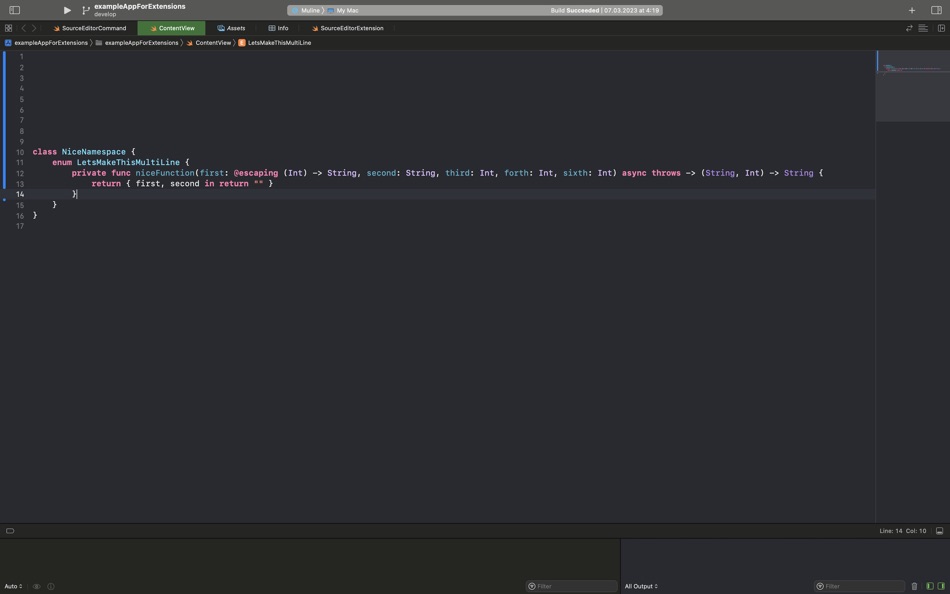Enable code review mode arrows icon
The height and width of the screenshot is (594, 950).
coord(909,28)
